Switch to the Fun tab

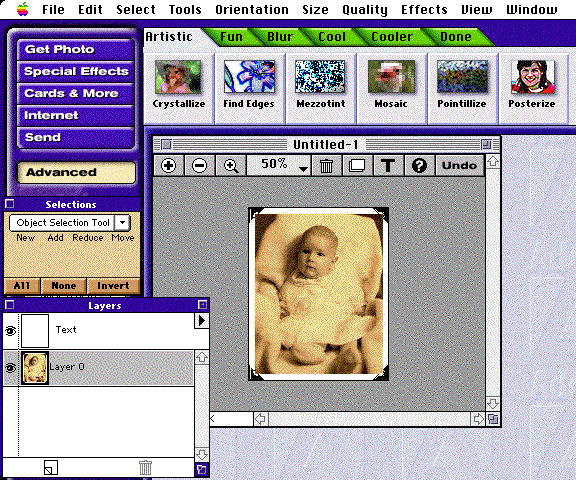(x=231, y=37)
